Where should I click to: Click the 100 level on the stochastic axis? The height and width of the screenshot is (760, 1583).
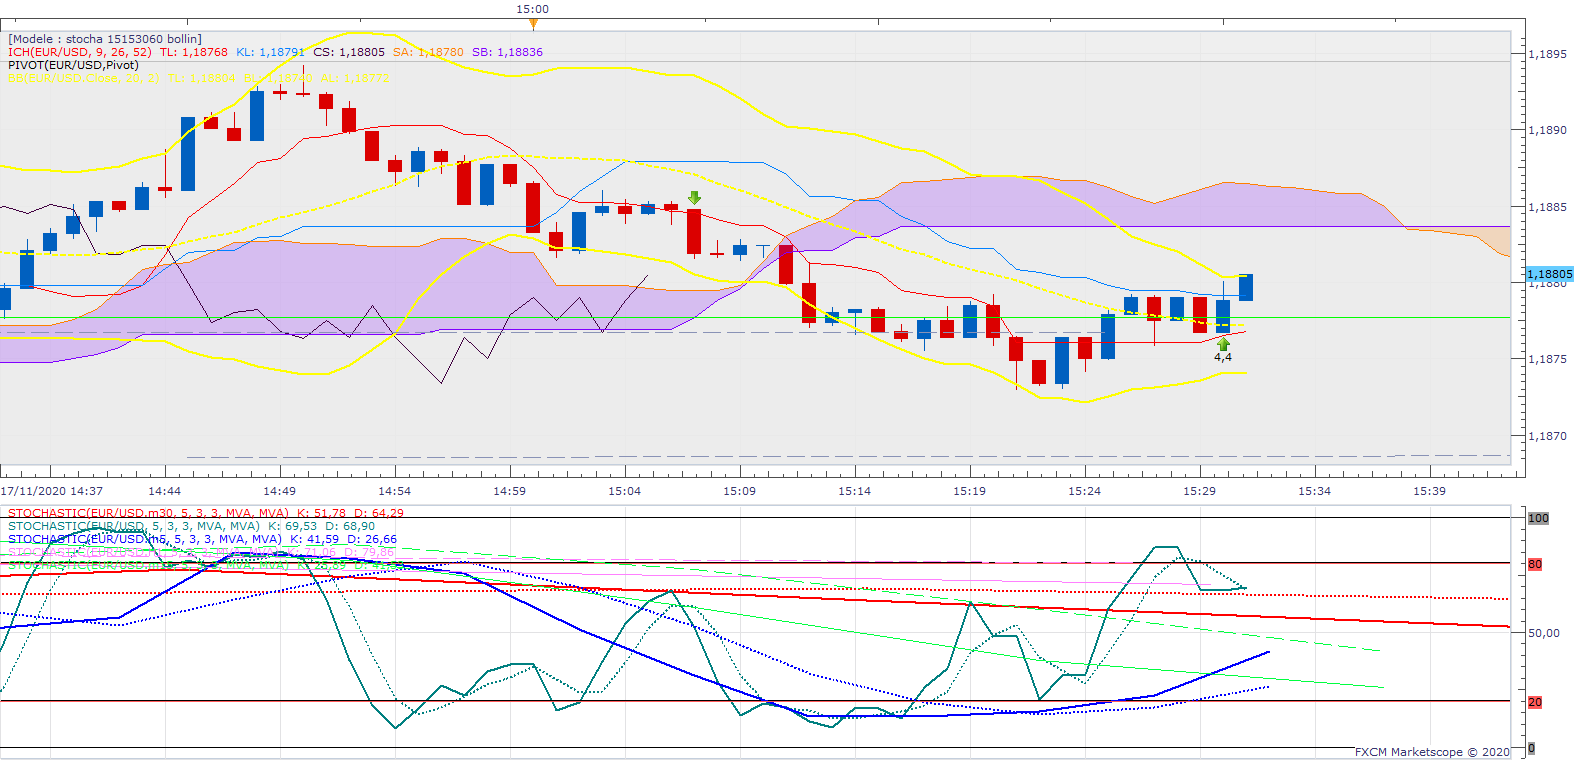pos(1538,518)
